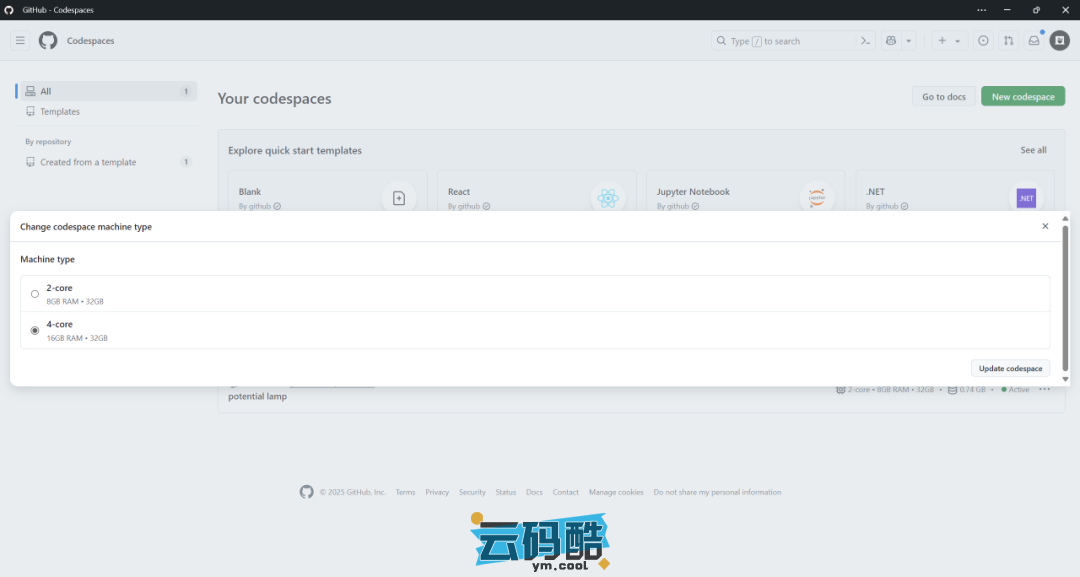Open the command palette icon
The height and width of the screenshot is (577, 1080).
coord(866,41)
